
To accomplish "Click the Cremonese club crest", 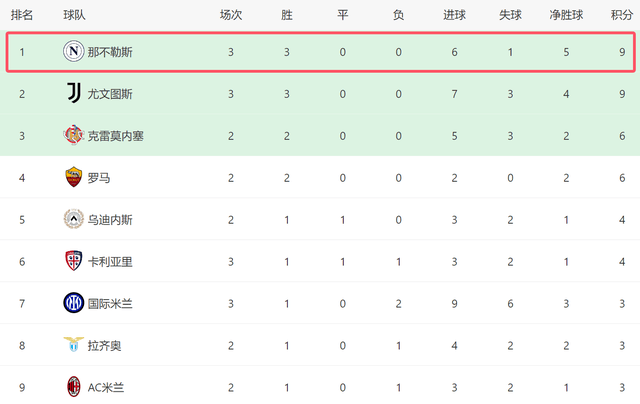I will (x=73, y=135).
